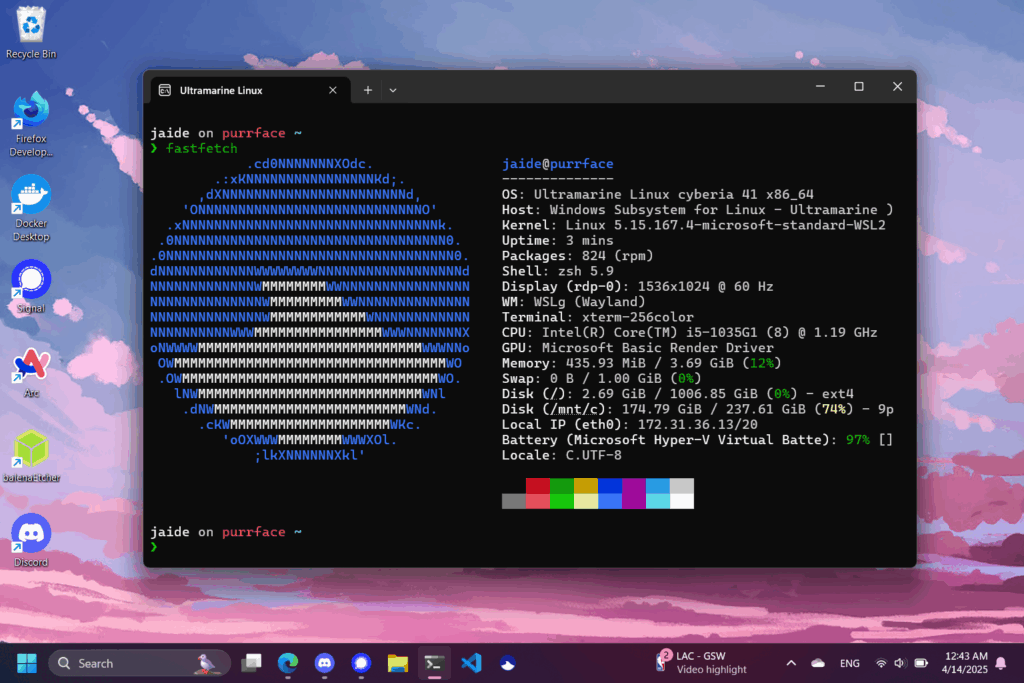The image size is (1024, 683).
Task: Click the Memory usage line
Action: 641,364
